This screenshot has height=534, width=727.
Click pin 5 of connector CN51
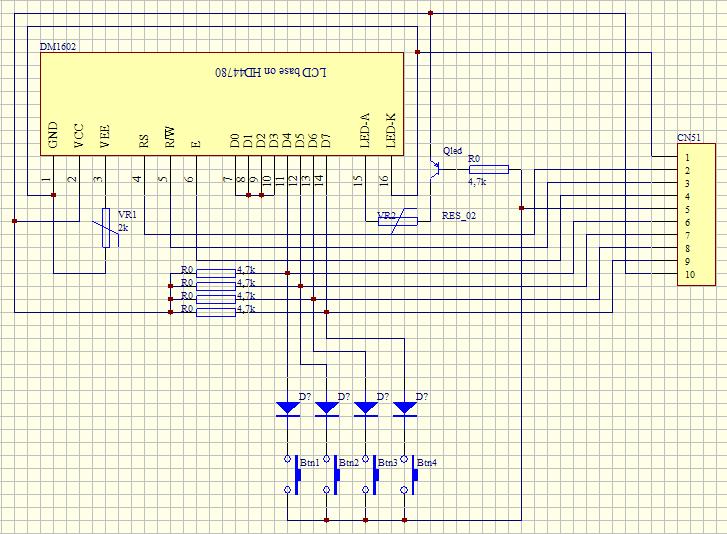pos(688,210)
